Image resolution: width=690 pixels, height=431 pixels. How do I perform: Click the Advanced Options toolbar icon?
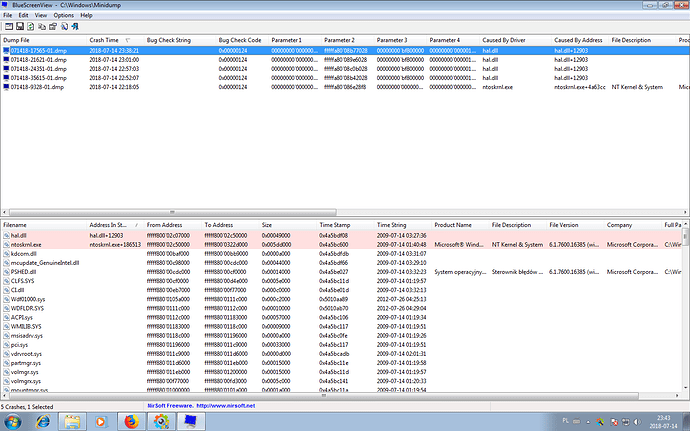[x=8, y=27]
